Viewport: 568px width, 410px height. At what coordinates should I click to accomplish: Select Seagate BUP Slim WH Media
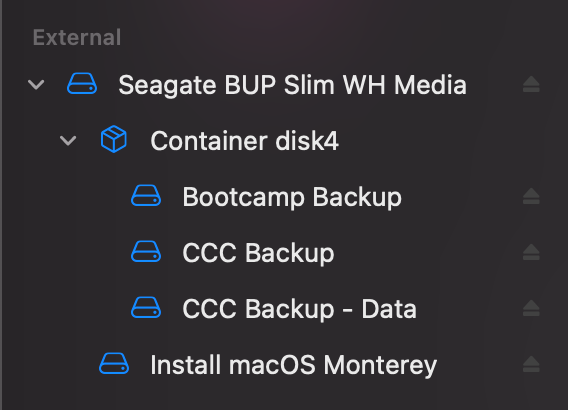click(292, 85)
